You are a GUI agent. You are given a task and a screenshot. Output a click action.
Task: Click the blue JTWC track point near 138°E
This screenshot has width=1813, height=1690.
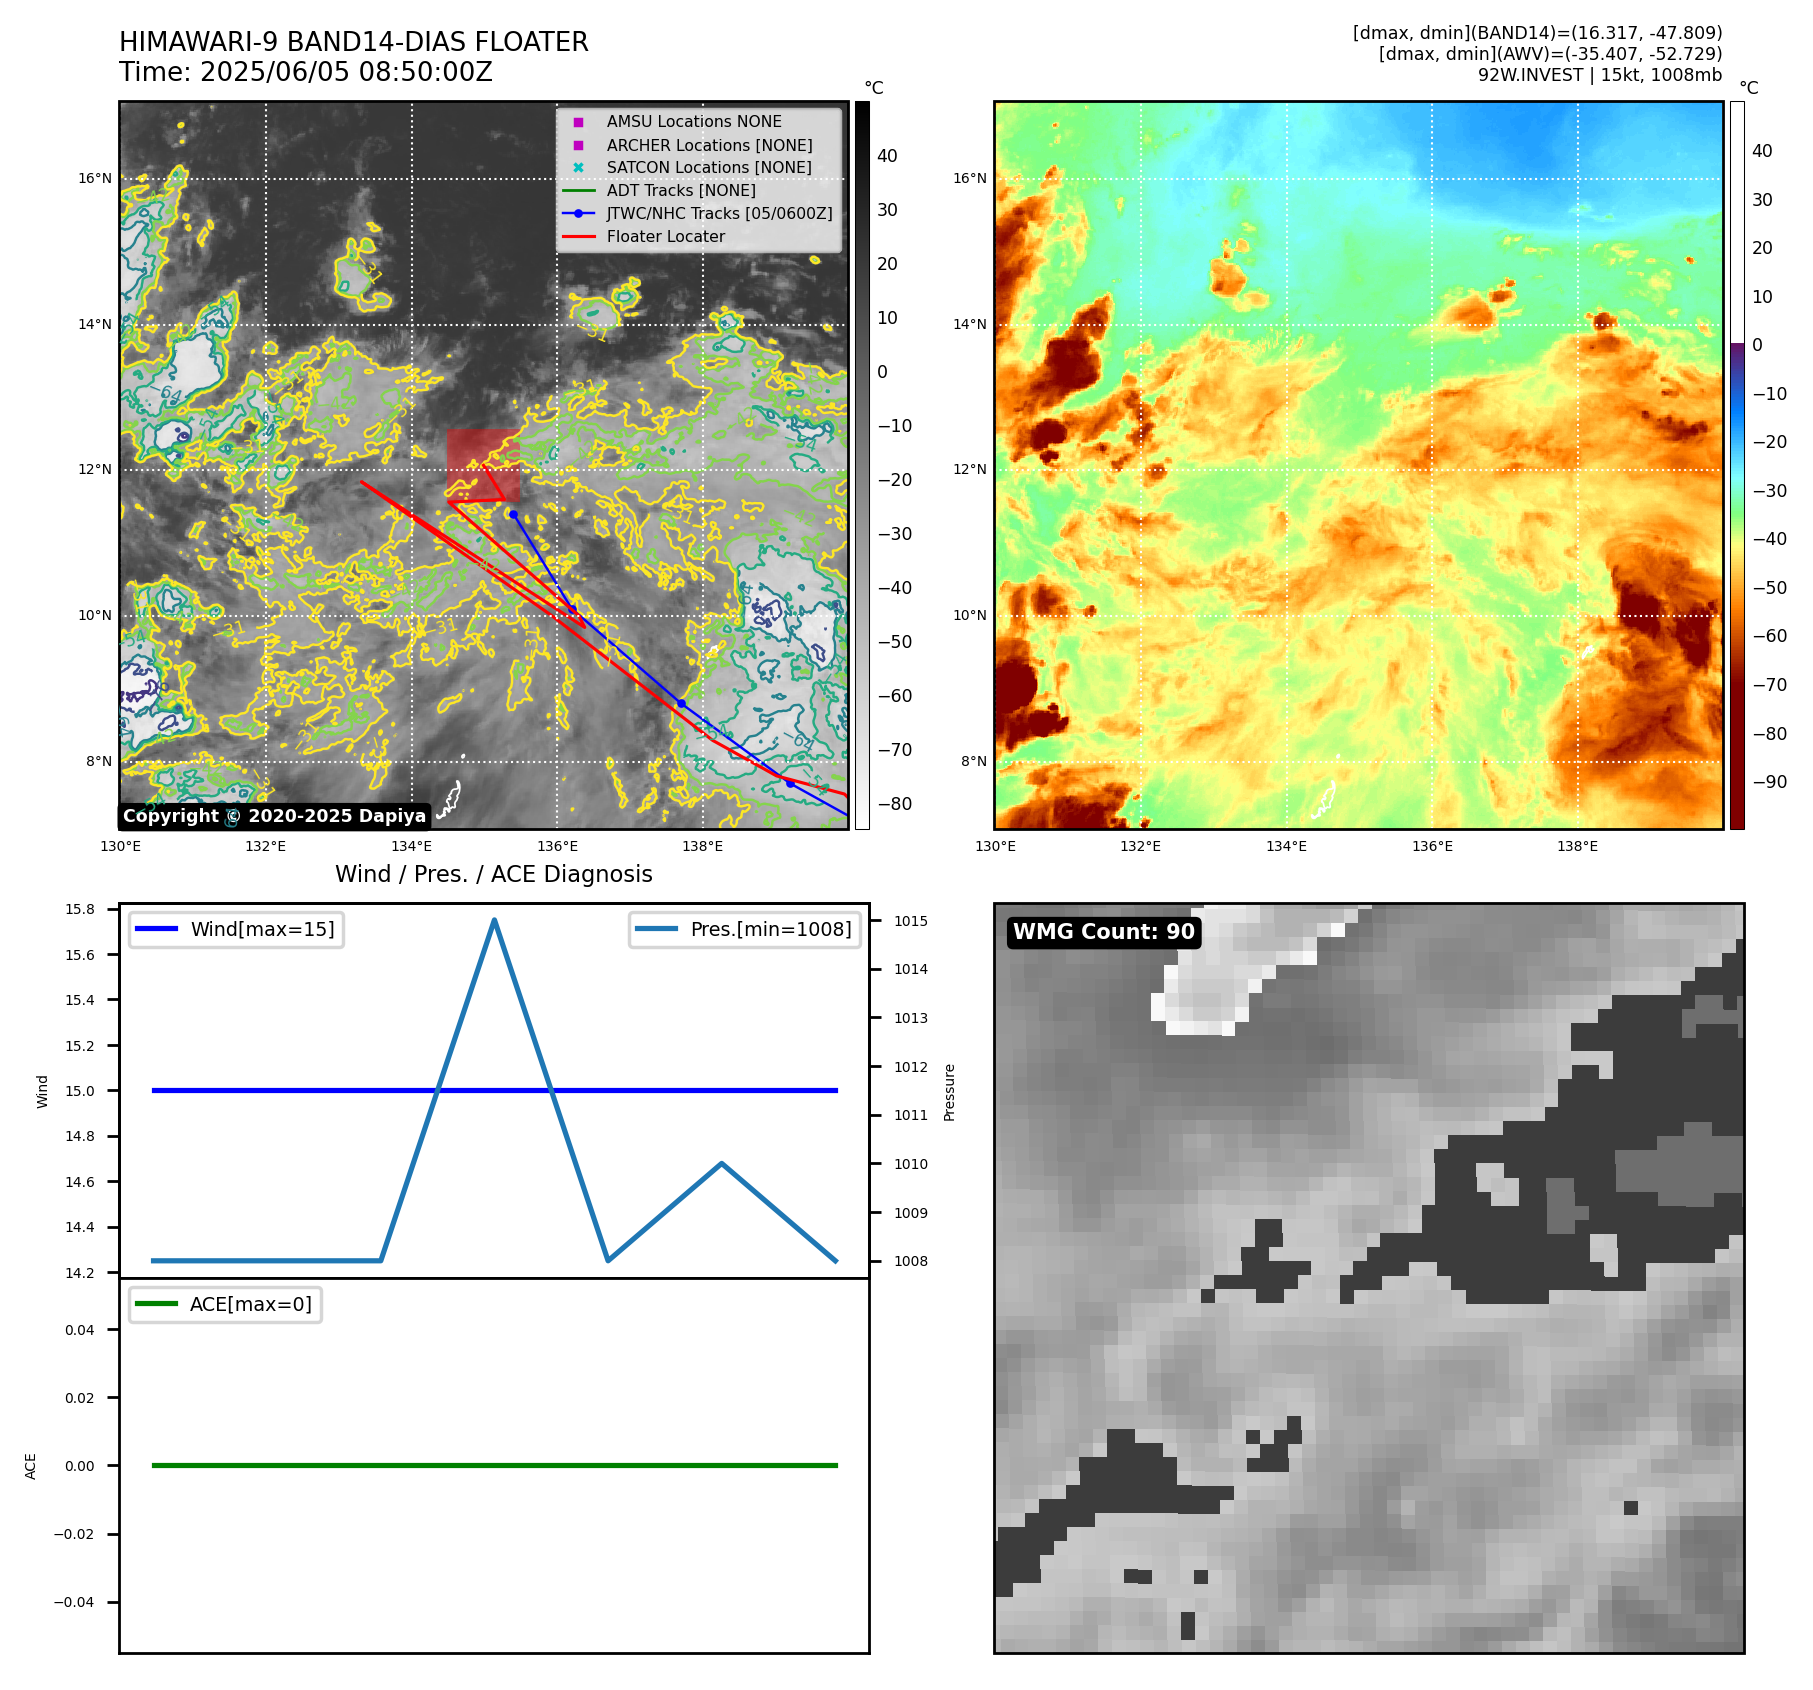tap(681, 703)
